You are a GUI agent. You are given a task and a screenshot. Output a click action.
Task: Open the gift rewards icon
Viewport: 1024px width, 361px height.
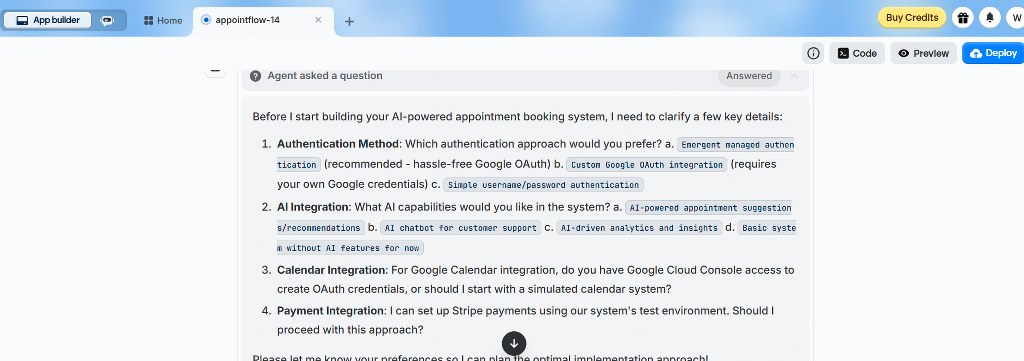[x=963, y=18]
